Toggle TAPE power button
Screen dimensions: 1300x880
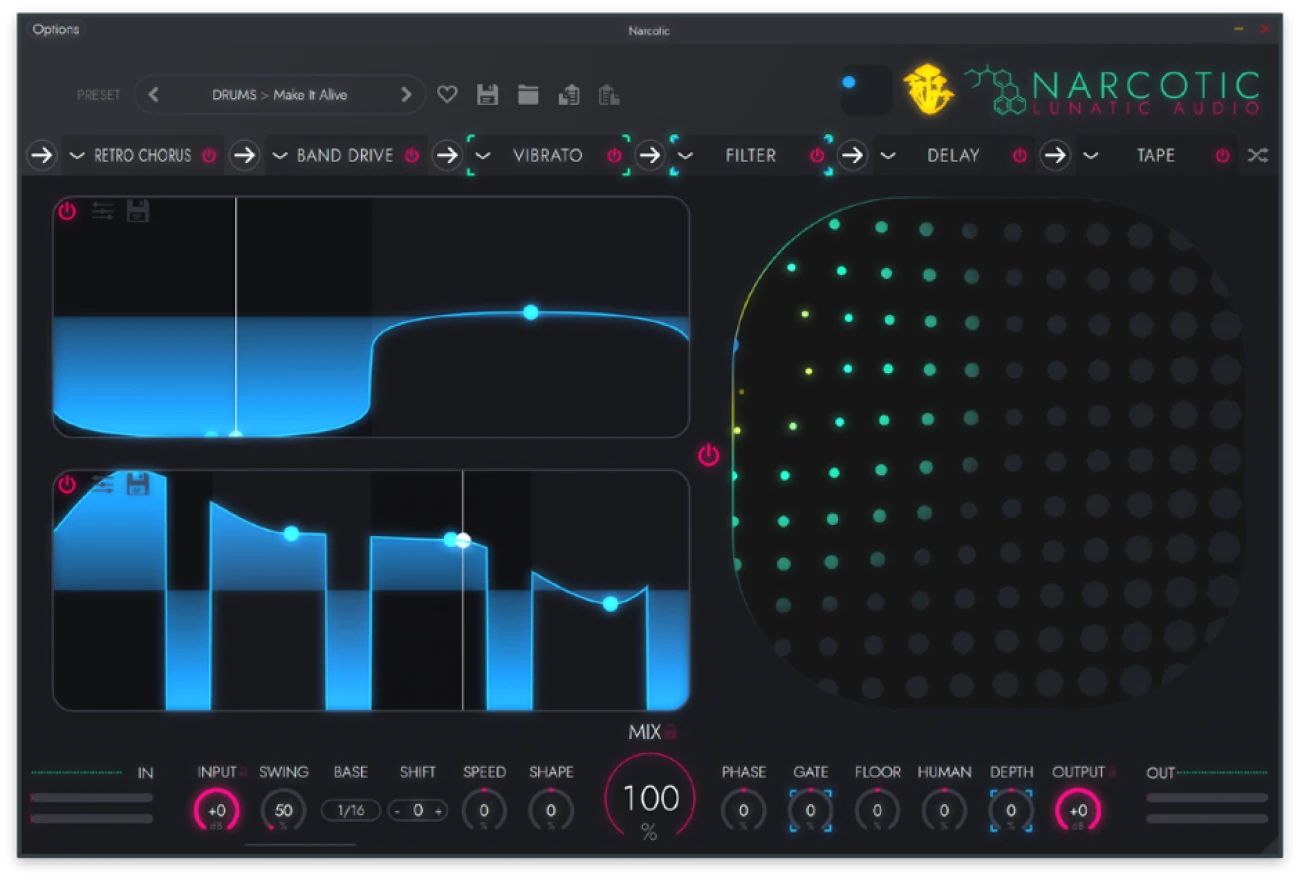pyautogui.click(x=1222, y=156)
